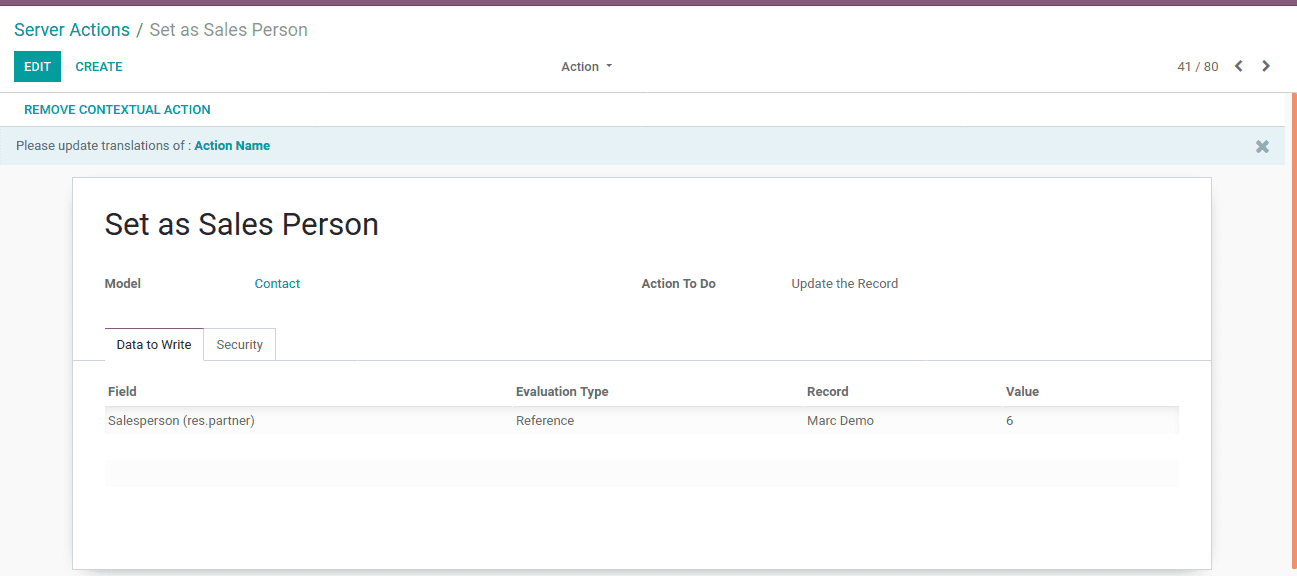
Task: Sort by the Record column header
Action: 827,392
